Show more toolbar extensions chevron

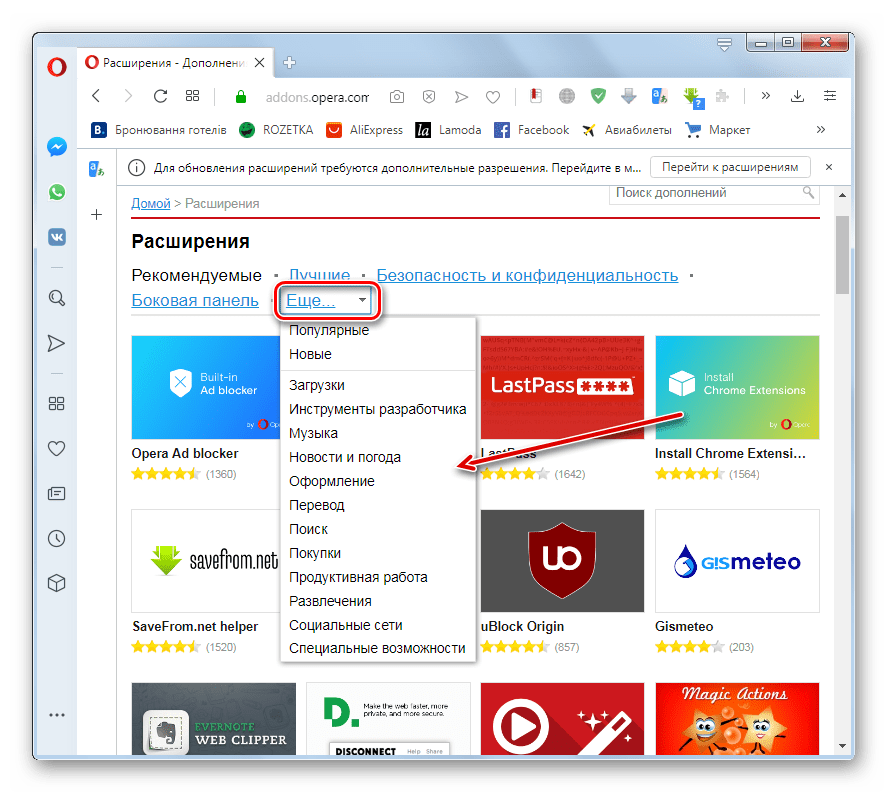[766, 95]
